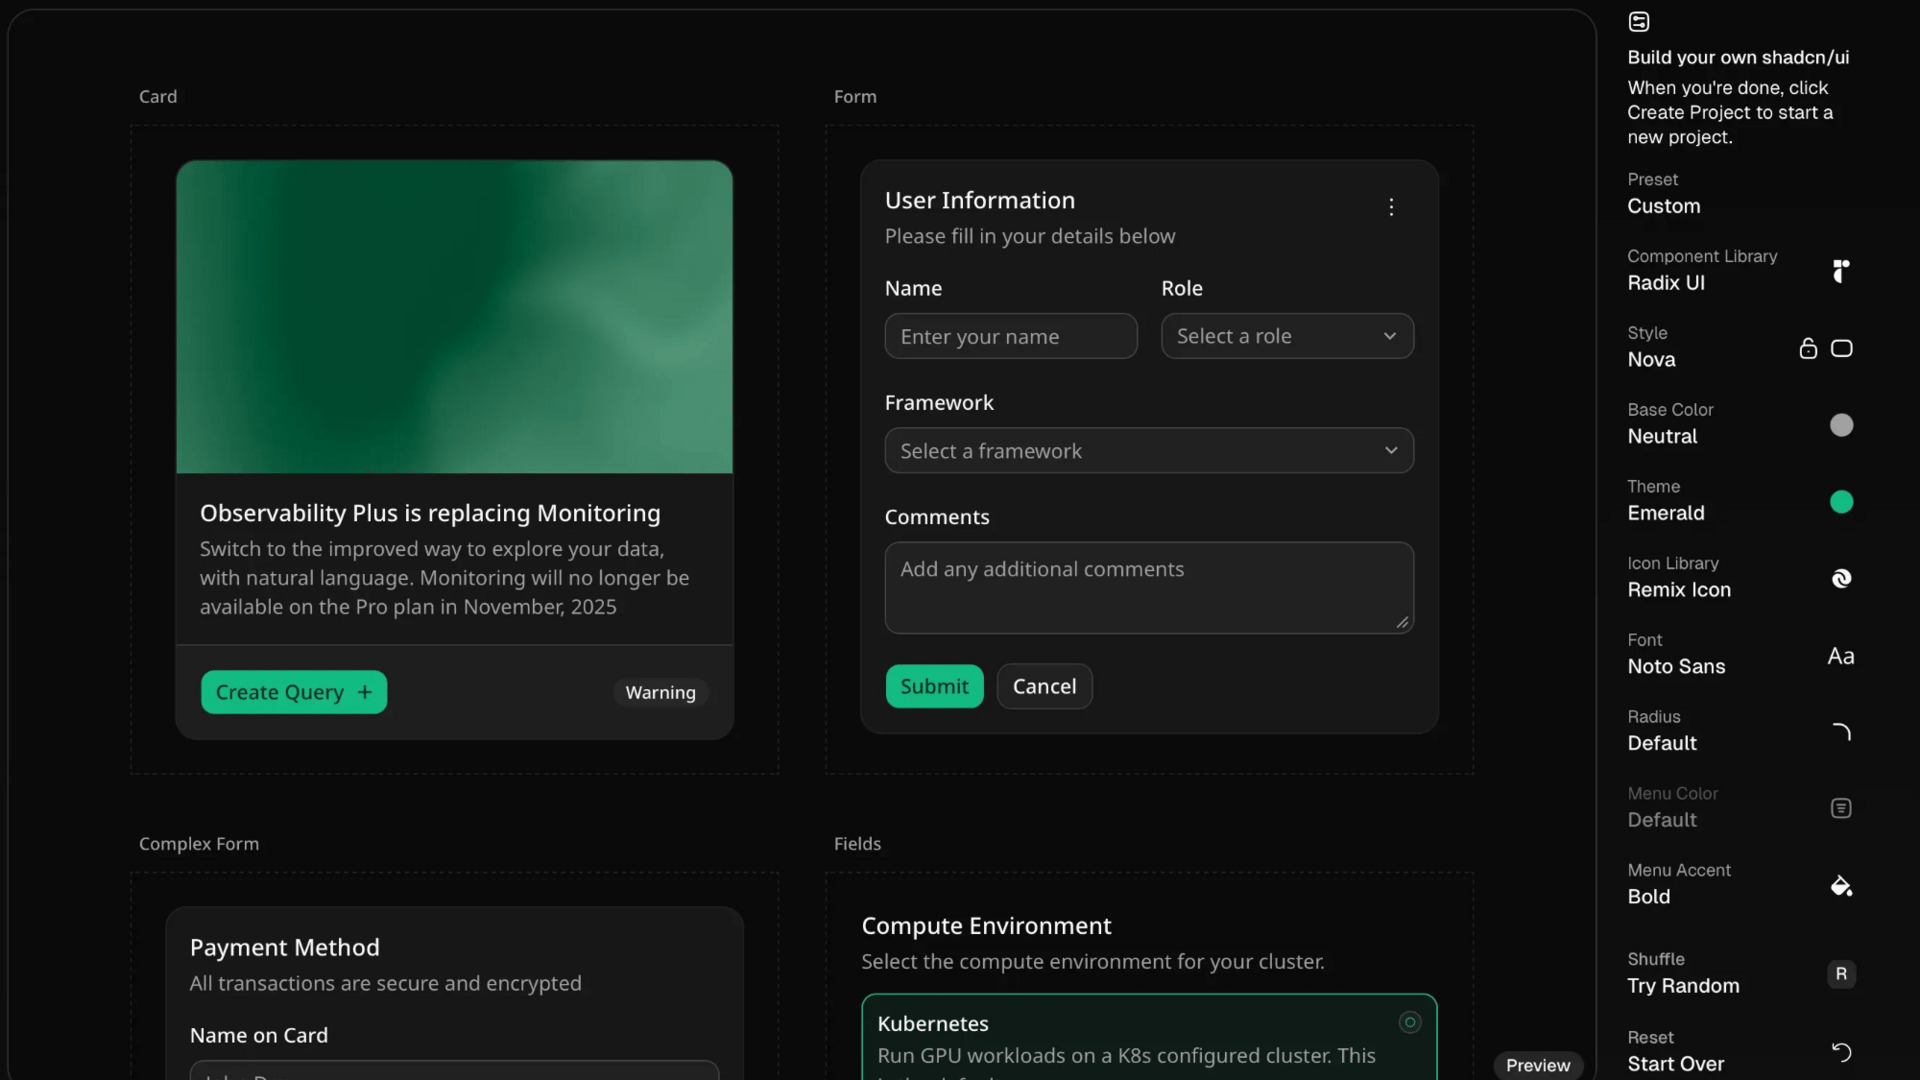This screenshot has width=1920, height=1080.
Task: Click the Cancel button in the form
Action: (x=1044, y=687)
